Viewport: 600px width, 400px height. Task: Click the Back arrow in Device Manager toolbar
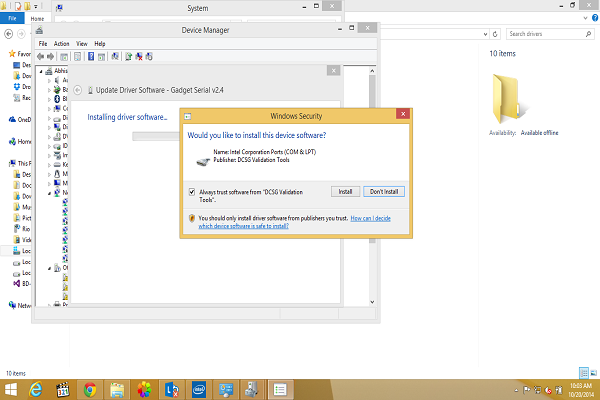[41, 57]
